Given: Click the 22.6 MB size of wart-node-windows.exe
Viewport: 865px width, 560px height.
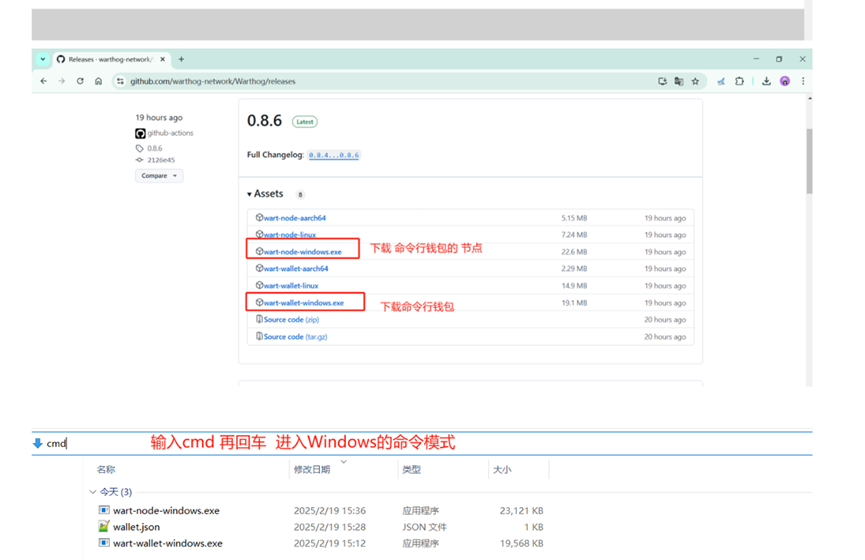Looking at the screenshot, I should pos(574,252).
